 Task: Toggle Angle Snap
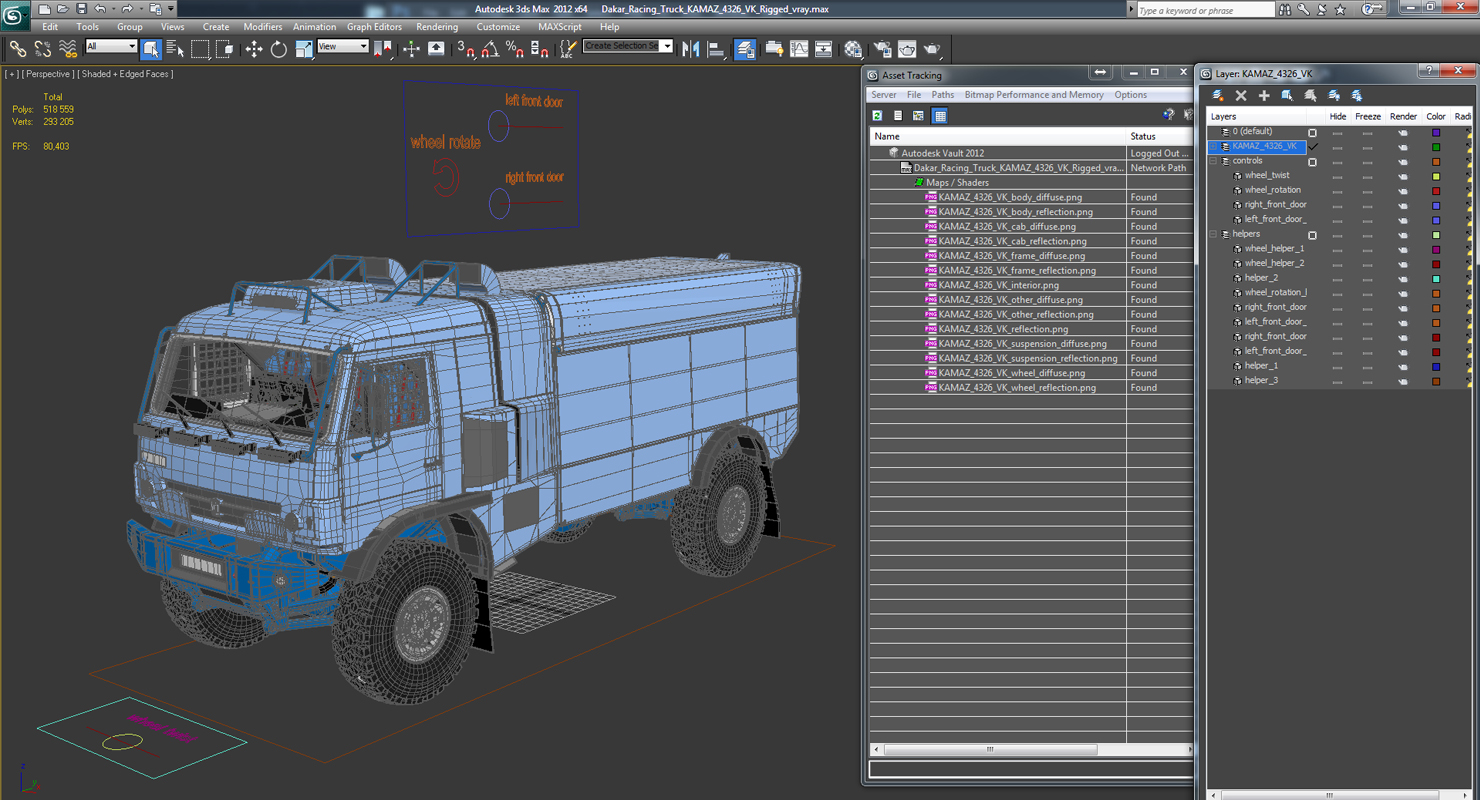pyautogui.click(x=490, y=48)
